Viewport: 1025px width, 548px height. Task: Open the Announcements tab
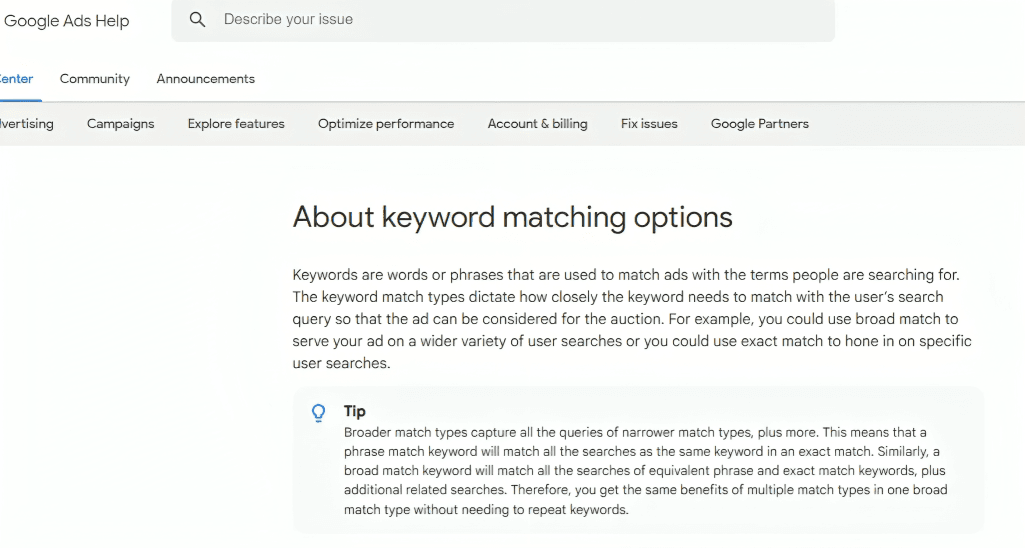coord(206,79)
